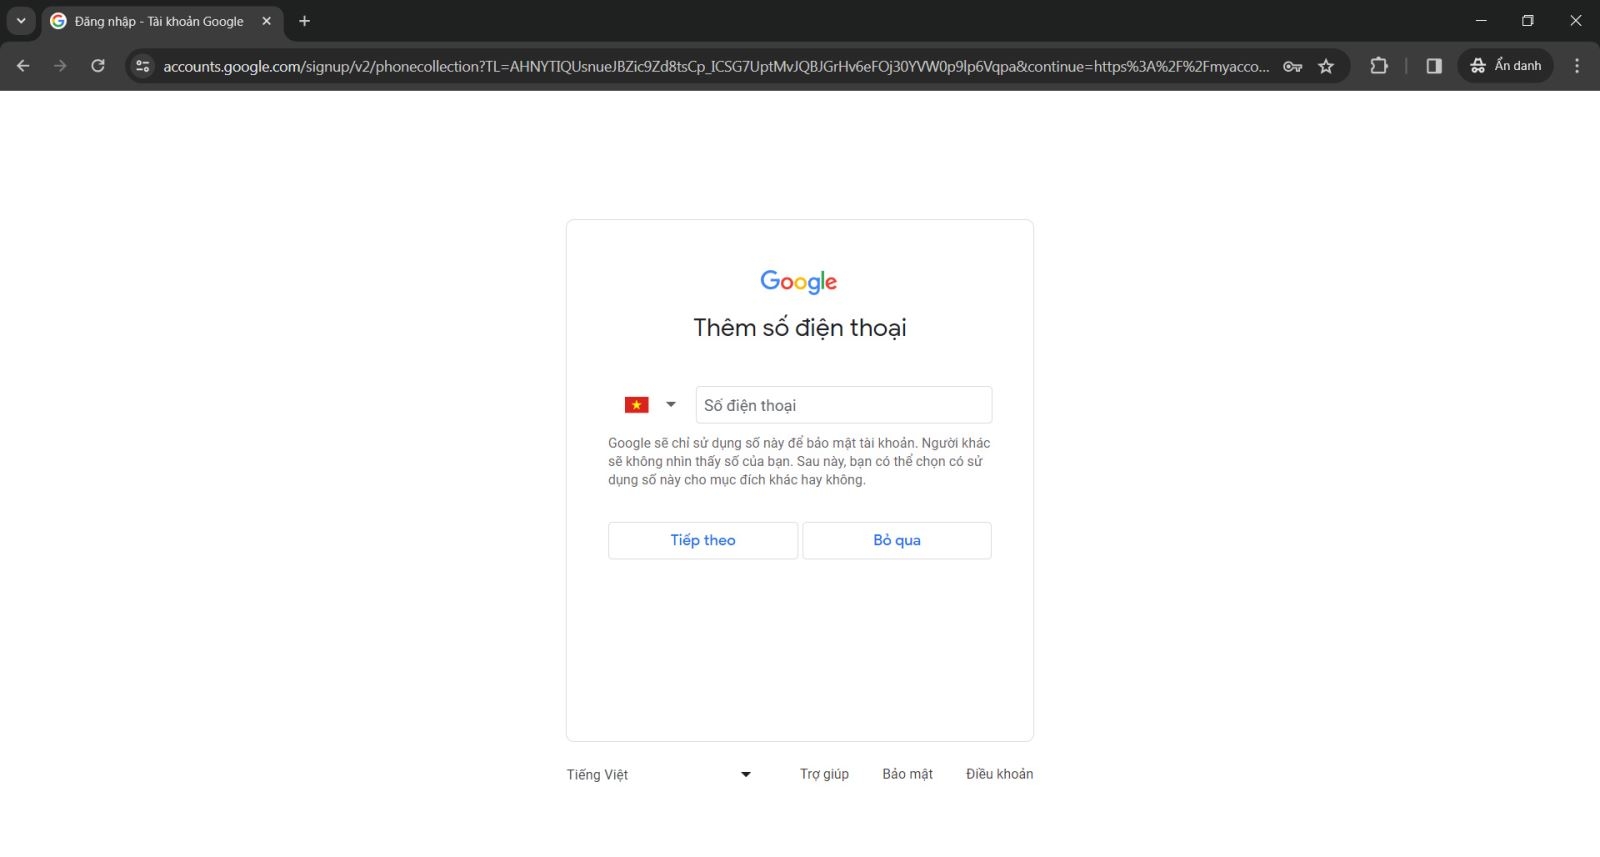Screen dimensions: 1600x857
Task: Click the Google logo
Action: (x=799, y=282)
